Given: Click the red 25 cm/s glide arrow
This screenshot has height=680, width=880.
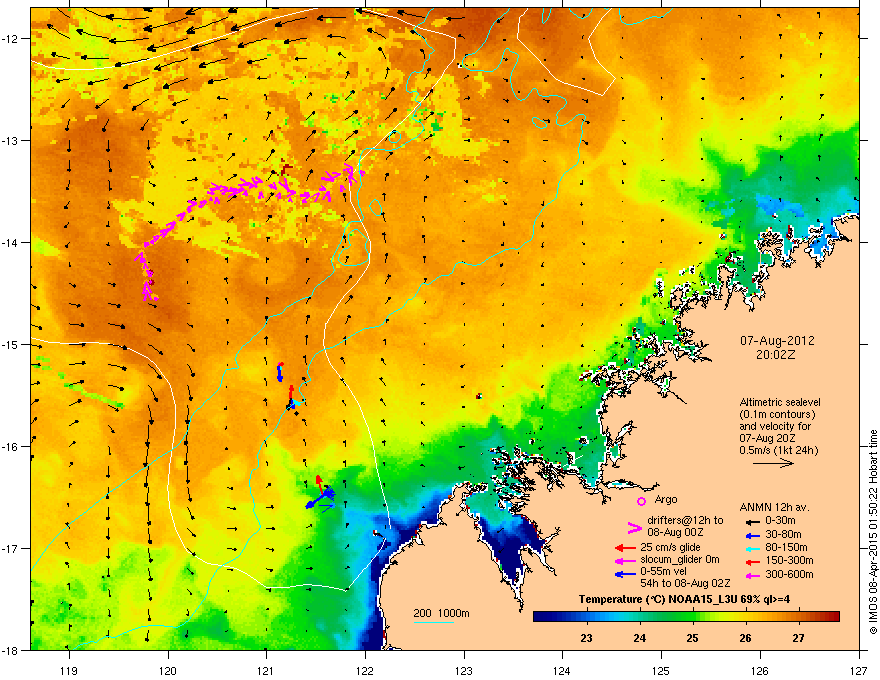Looking at the screenshot, I should [x=625, y=548].
